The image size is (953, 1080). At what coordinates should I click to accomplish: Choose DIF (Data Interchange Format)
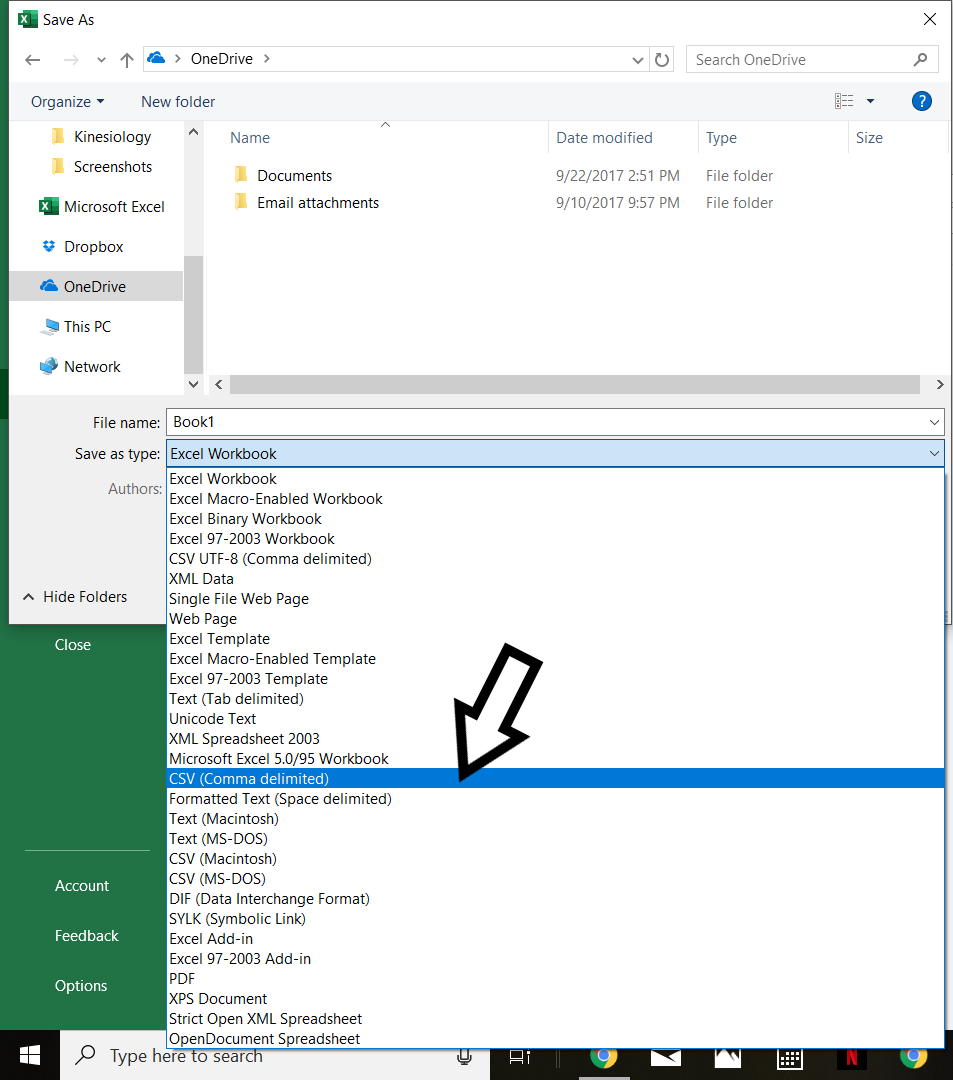coord(555,898)
